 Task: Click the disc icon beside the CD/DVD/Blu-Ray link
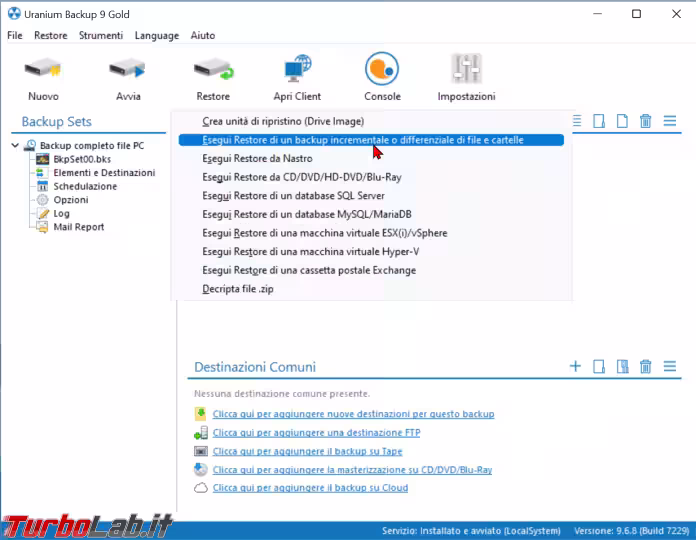pos(201,469)
